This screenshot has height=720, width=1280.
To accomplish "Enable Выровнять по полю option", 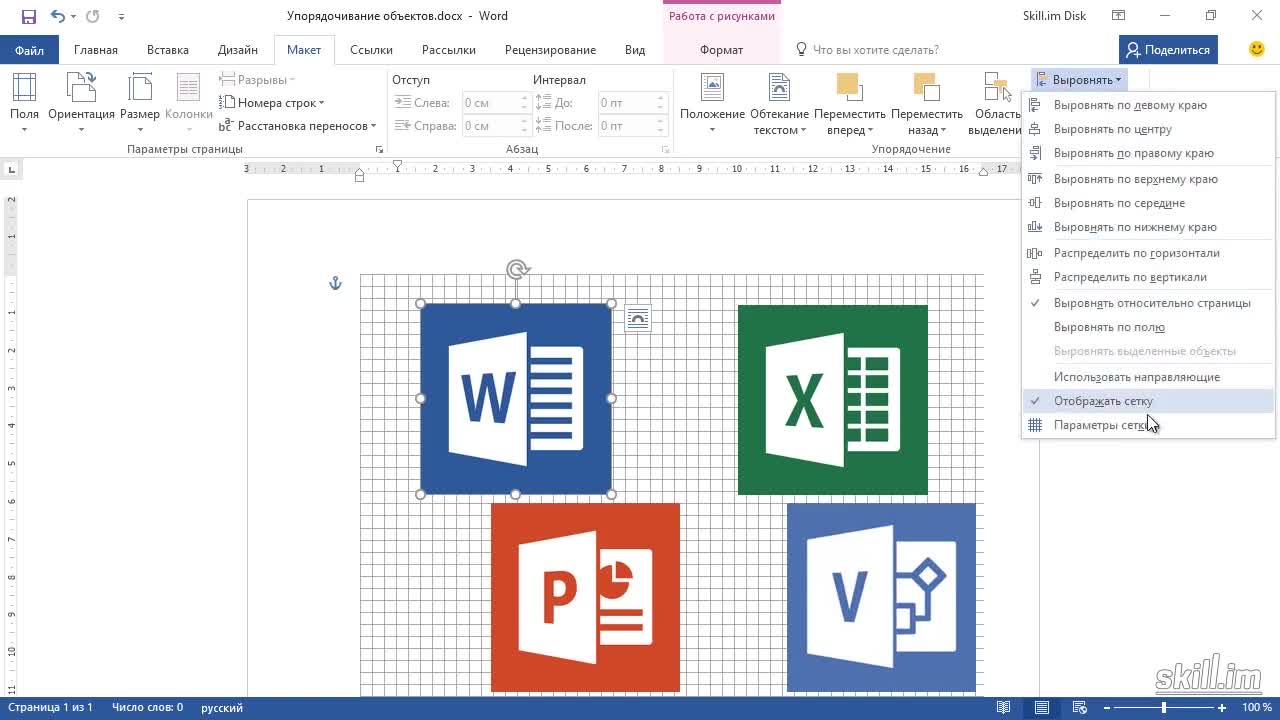I will coord(1150,327).
